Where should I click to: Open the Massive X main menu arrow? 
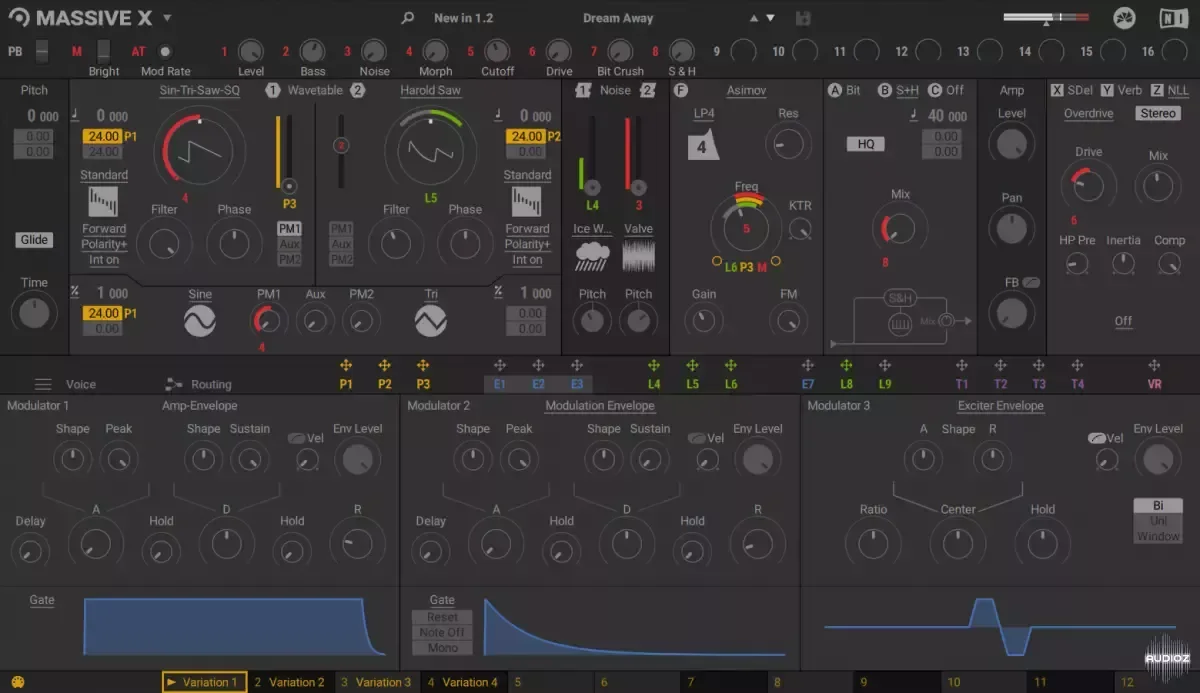click(x=167, y=18)
